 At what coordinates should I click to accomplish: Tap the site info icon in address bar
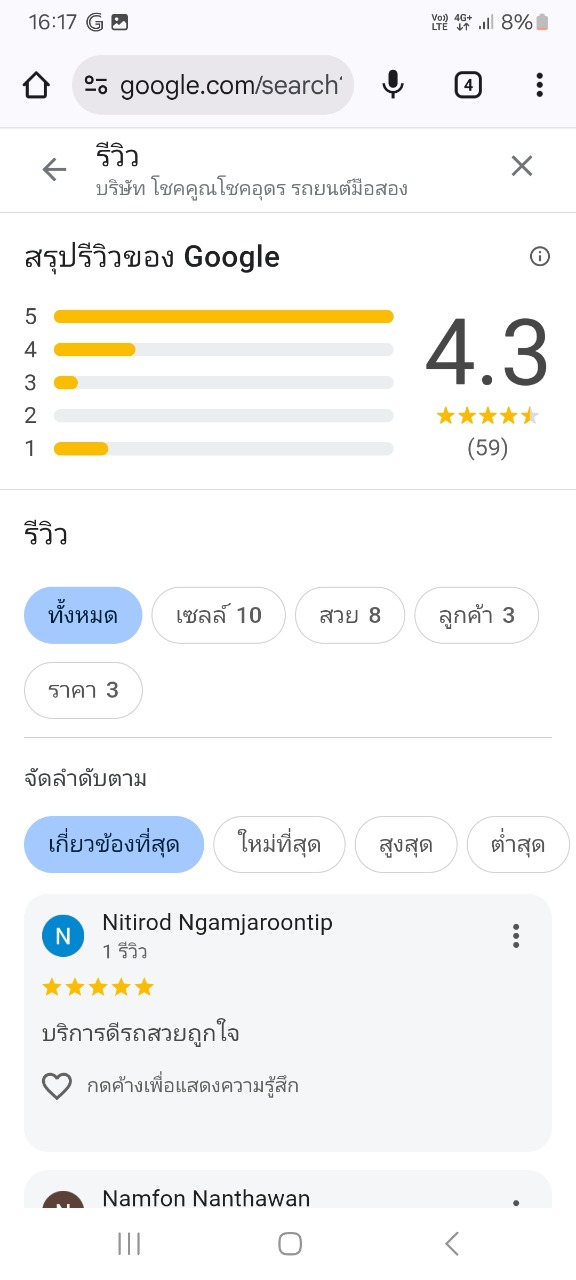pyautogui.click(x=96, y=86)
